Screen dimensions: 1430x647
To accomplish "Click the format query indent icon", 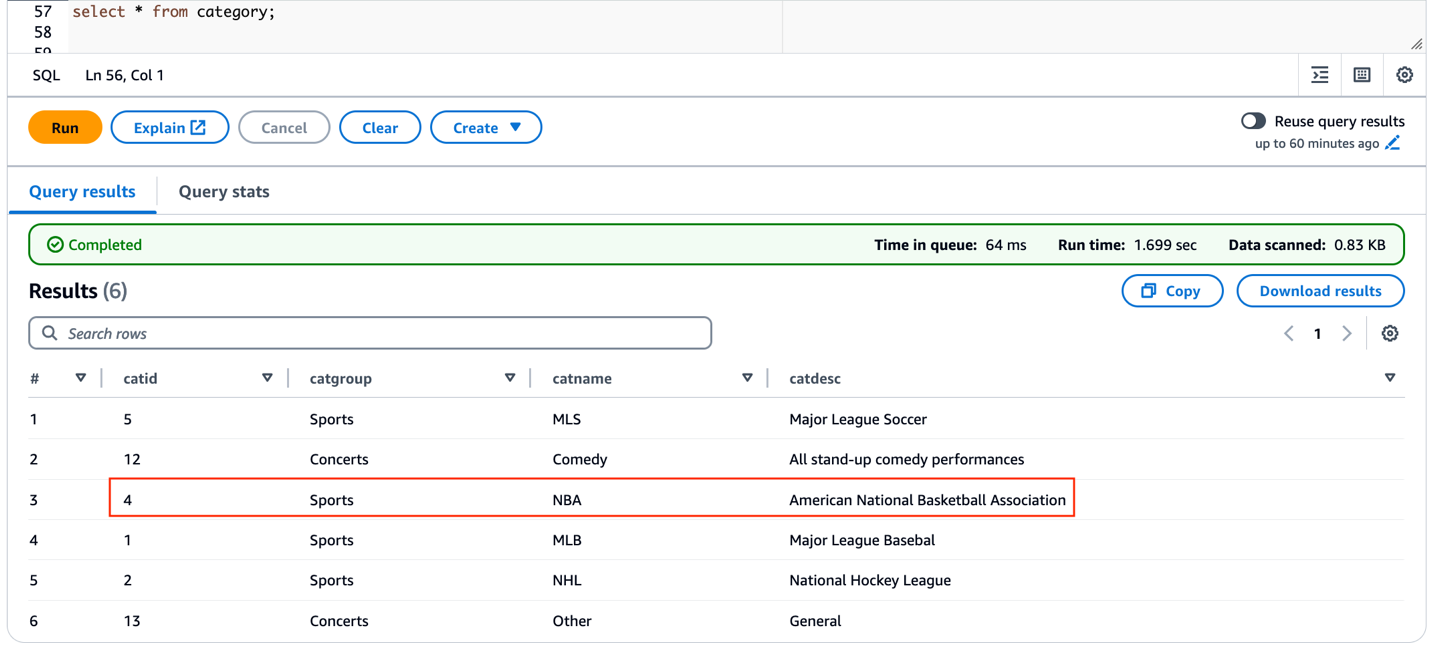I will click(x=1320, y=75).
